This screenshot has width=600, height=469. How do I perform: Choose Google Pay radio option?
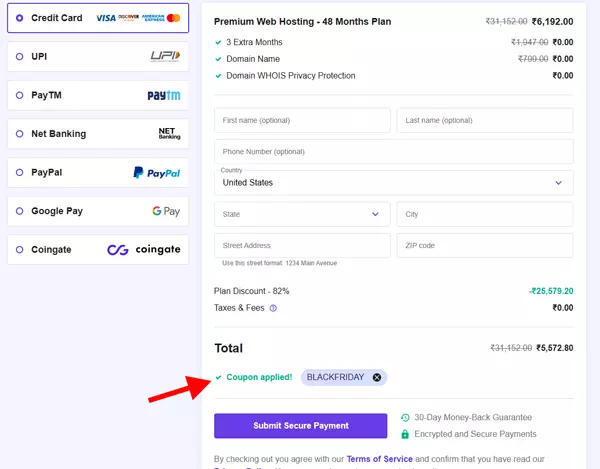click(x=19, y=211)
